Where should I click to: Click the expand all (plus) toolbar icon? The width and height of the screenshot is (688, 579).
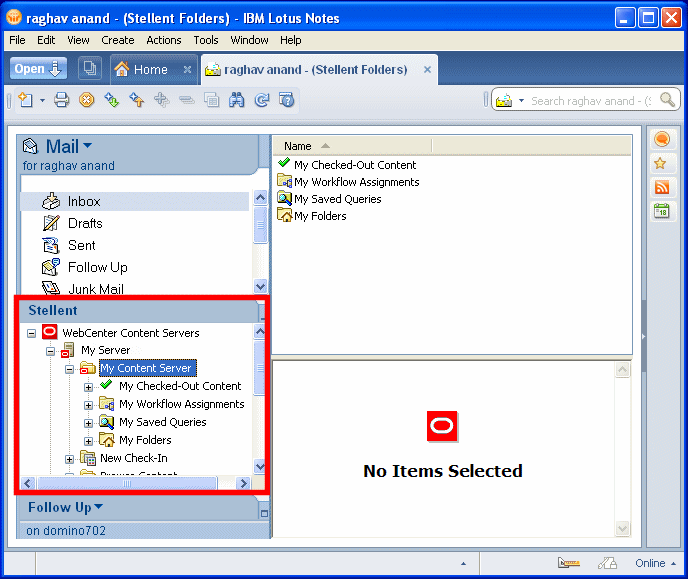tap(161, 100)
